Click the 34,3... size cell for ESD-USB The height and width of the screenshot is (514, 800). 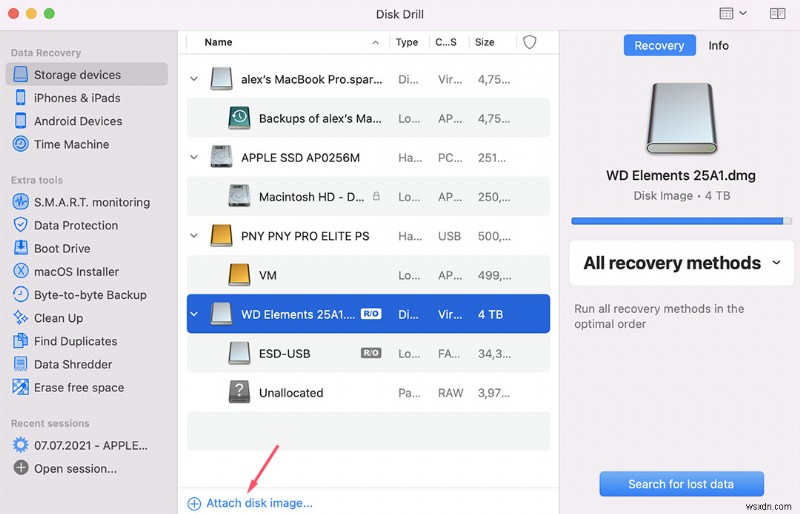coord(494,353)
